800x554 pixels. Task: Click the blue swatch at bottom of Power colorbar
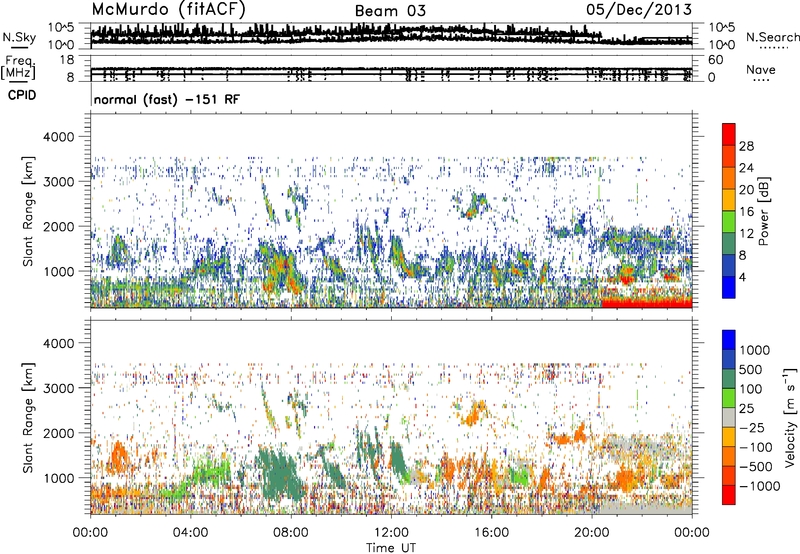click(729, 287)
